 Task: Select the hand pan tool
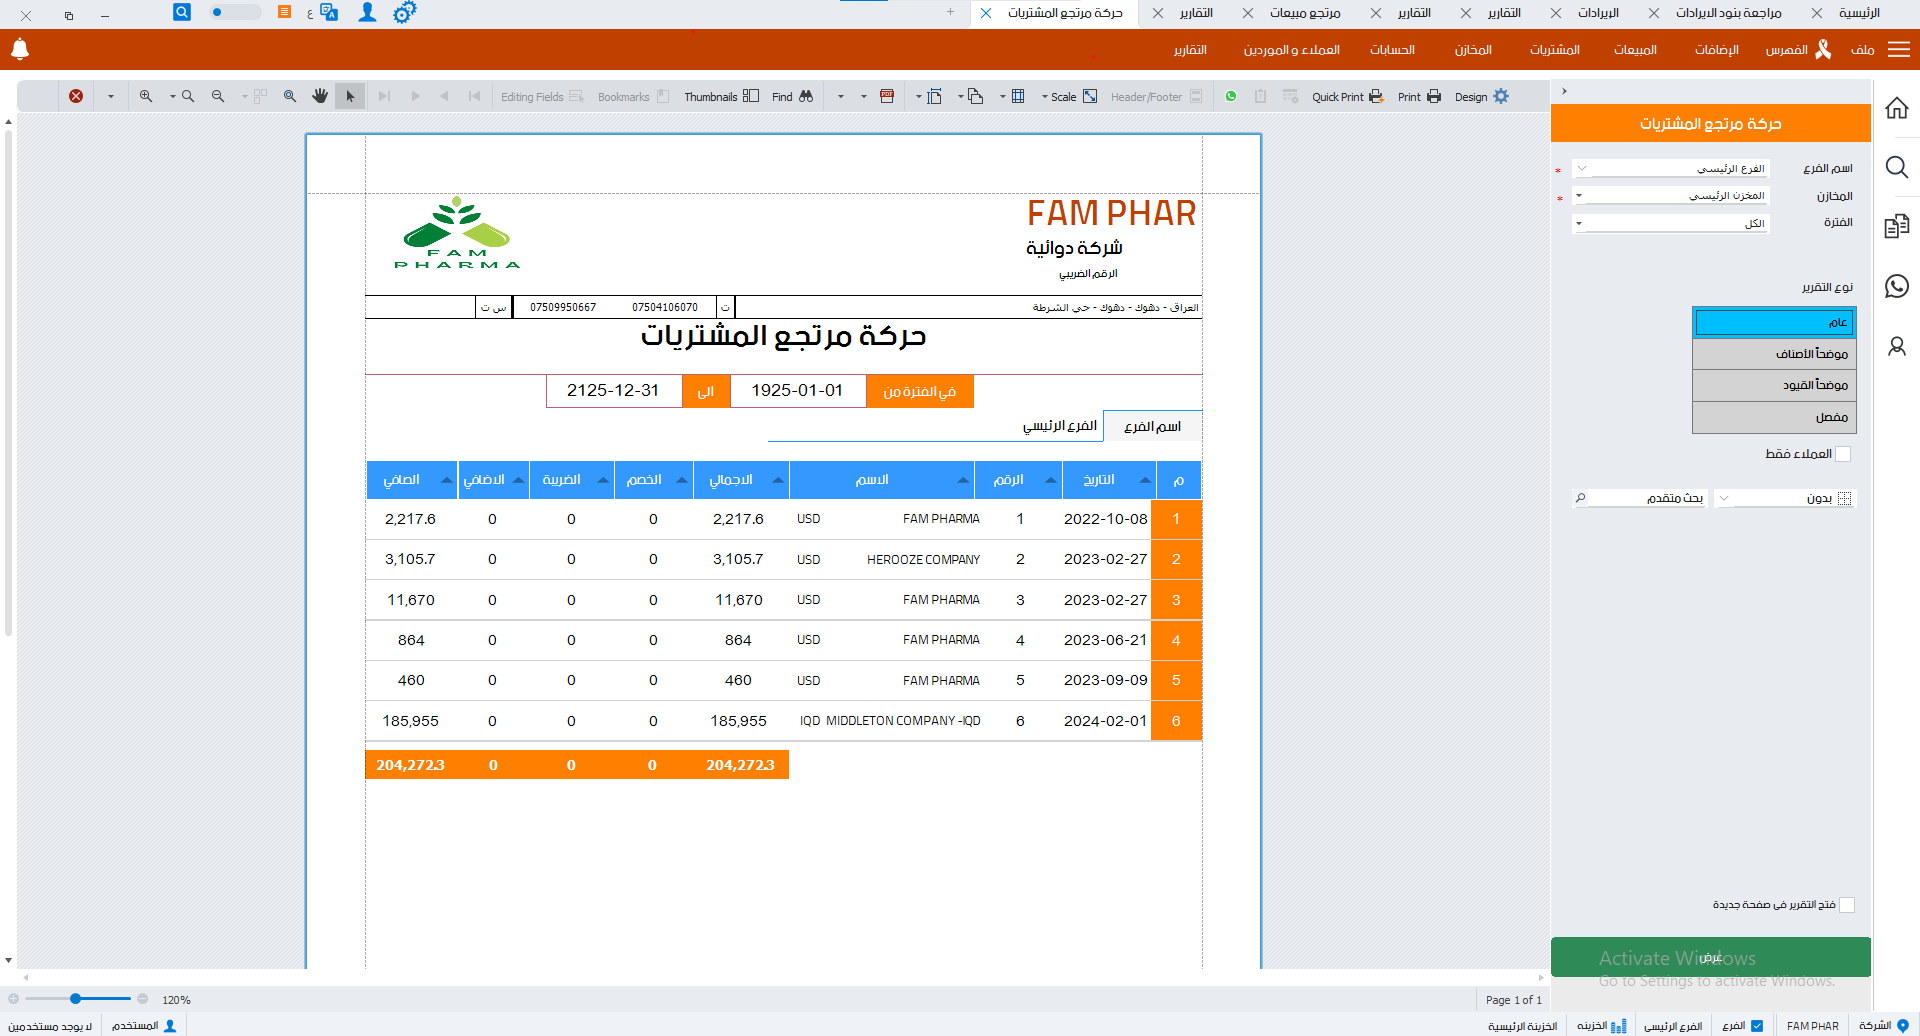point(320,97)
